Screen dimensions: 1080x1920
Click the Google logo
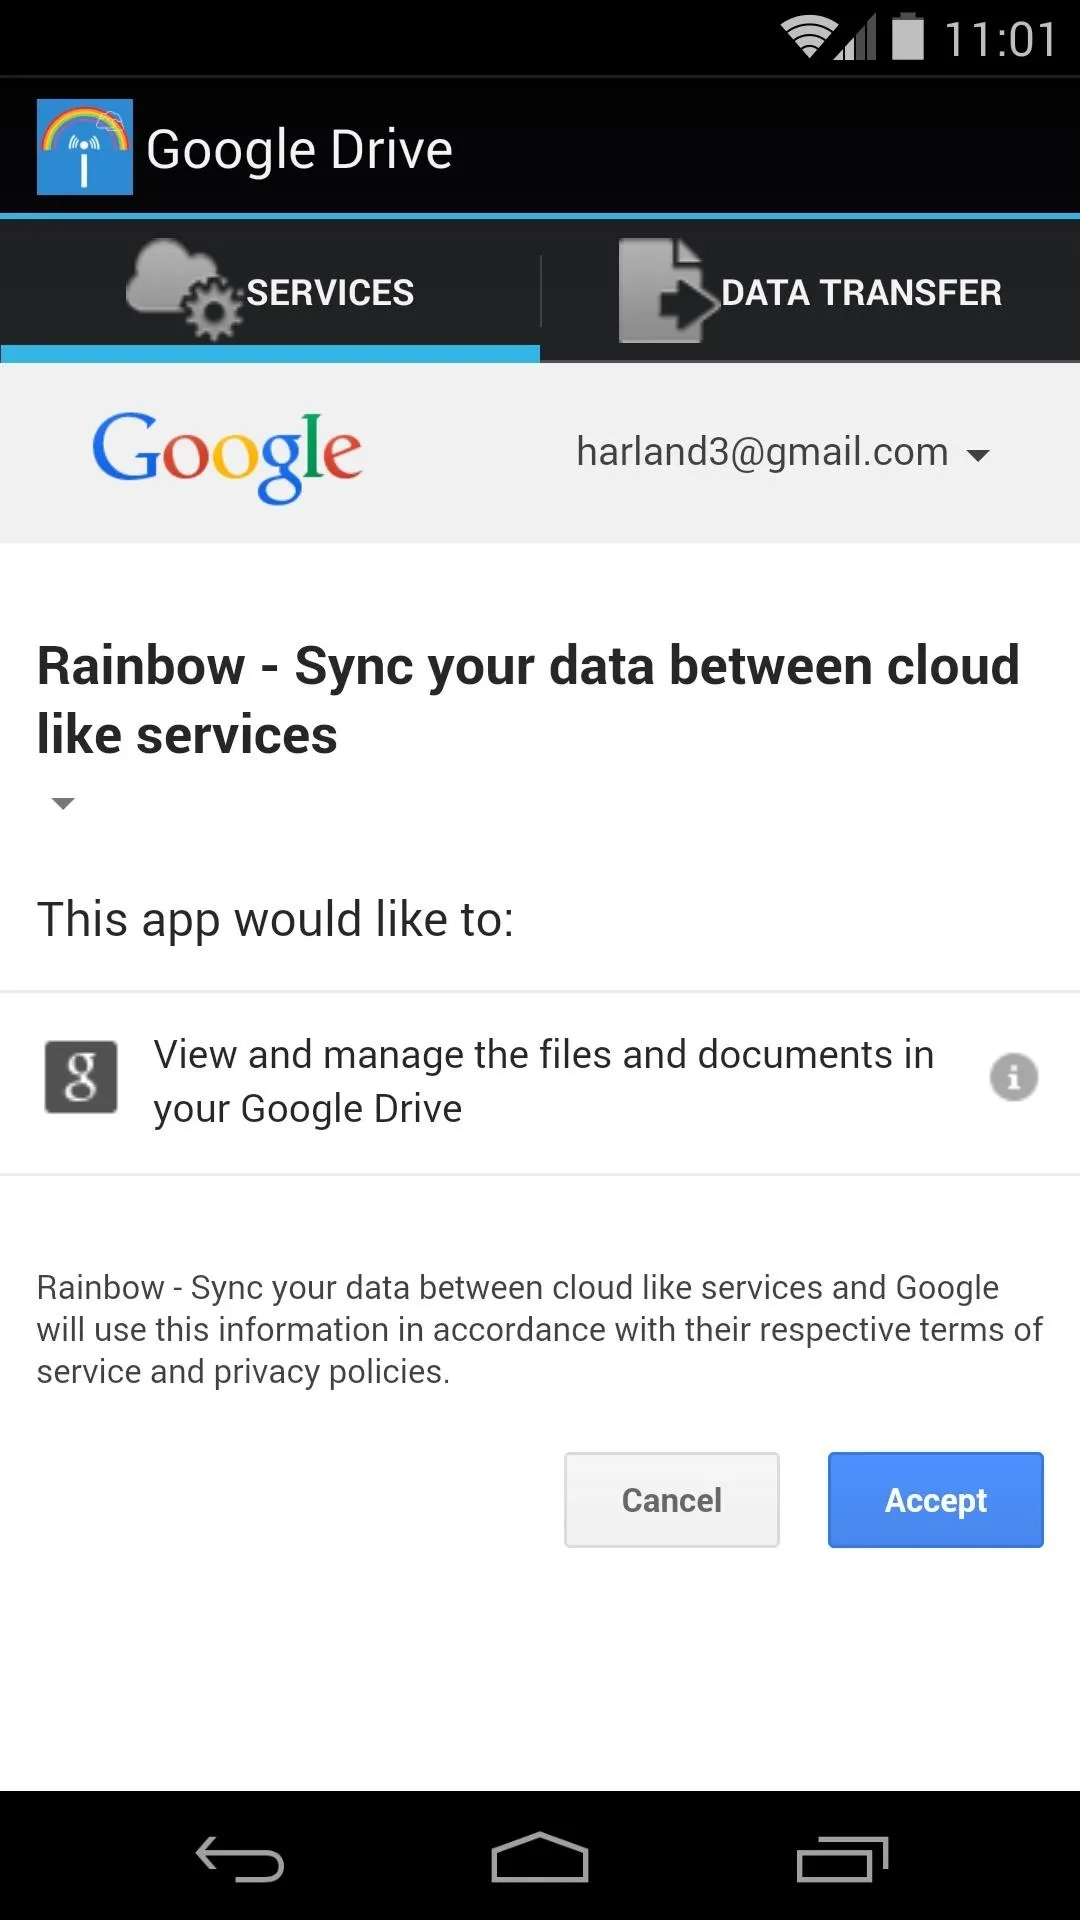pos(227,456)
